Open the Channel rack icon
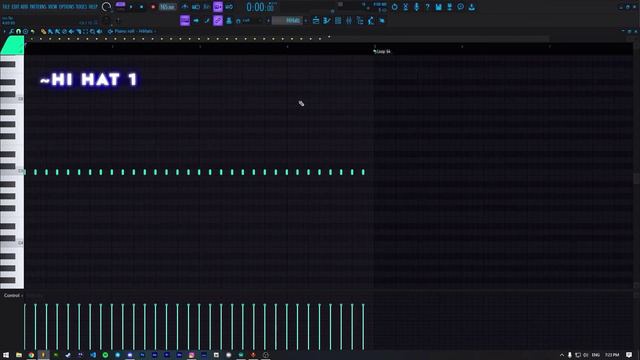Screen dimensions: 640x360 click(338, 20)
